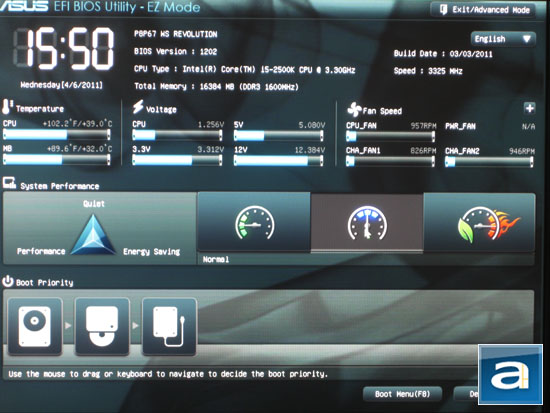
Task: Click the Fan Speed fan icon
Action: pyautogui.click(x=354, y=109)
